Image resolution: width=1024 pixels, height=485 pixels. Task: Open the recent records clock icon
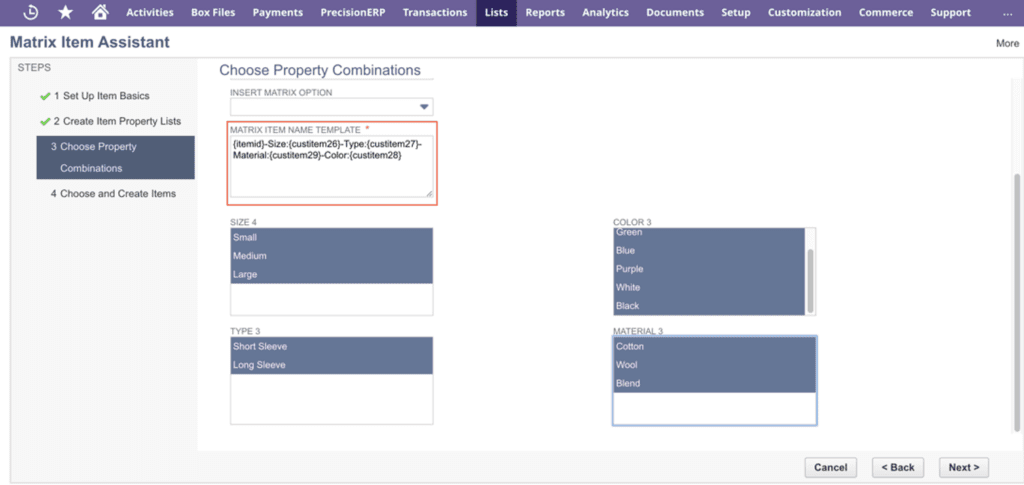31,13
